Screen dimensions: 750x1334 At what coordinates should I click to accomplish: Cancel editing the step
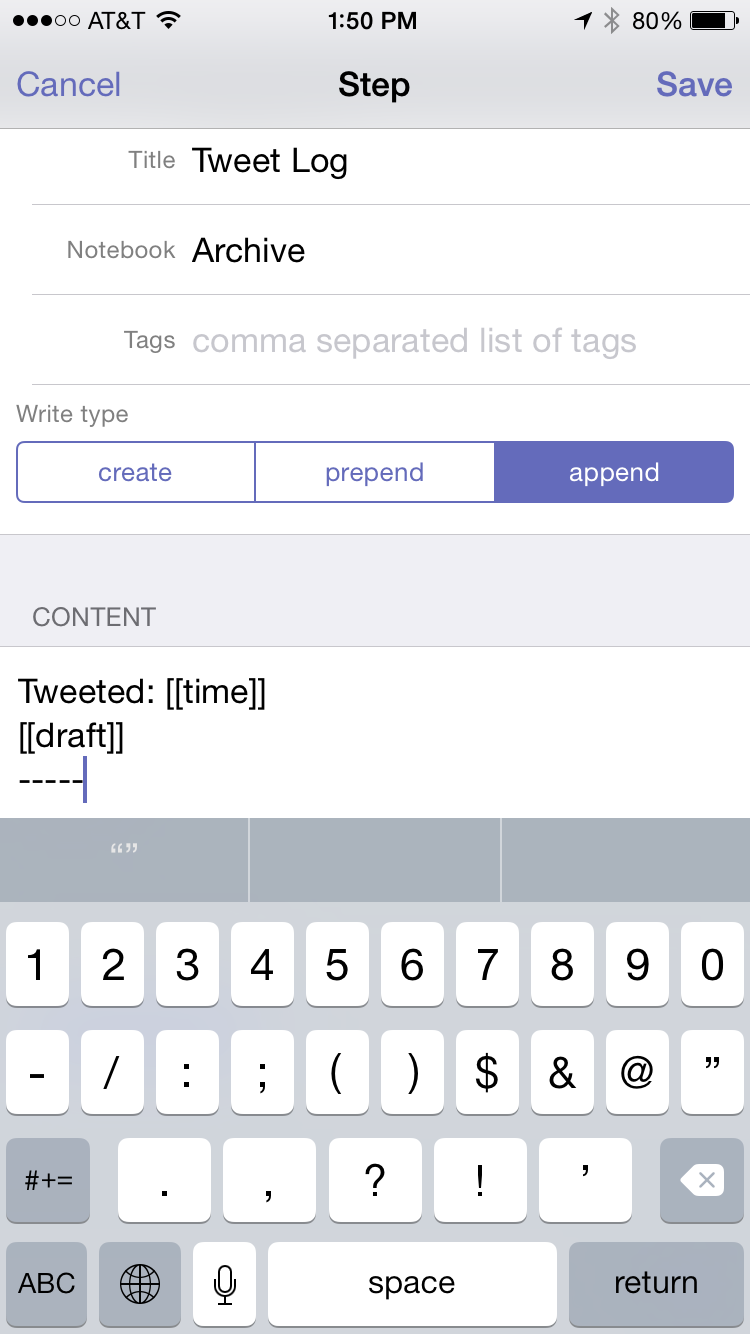(69, 84)
